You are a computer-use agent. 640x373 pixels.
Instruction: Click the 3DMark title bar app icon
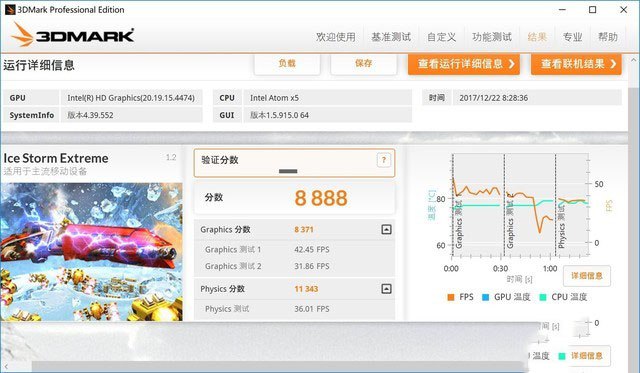[10, 9]
